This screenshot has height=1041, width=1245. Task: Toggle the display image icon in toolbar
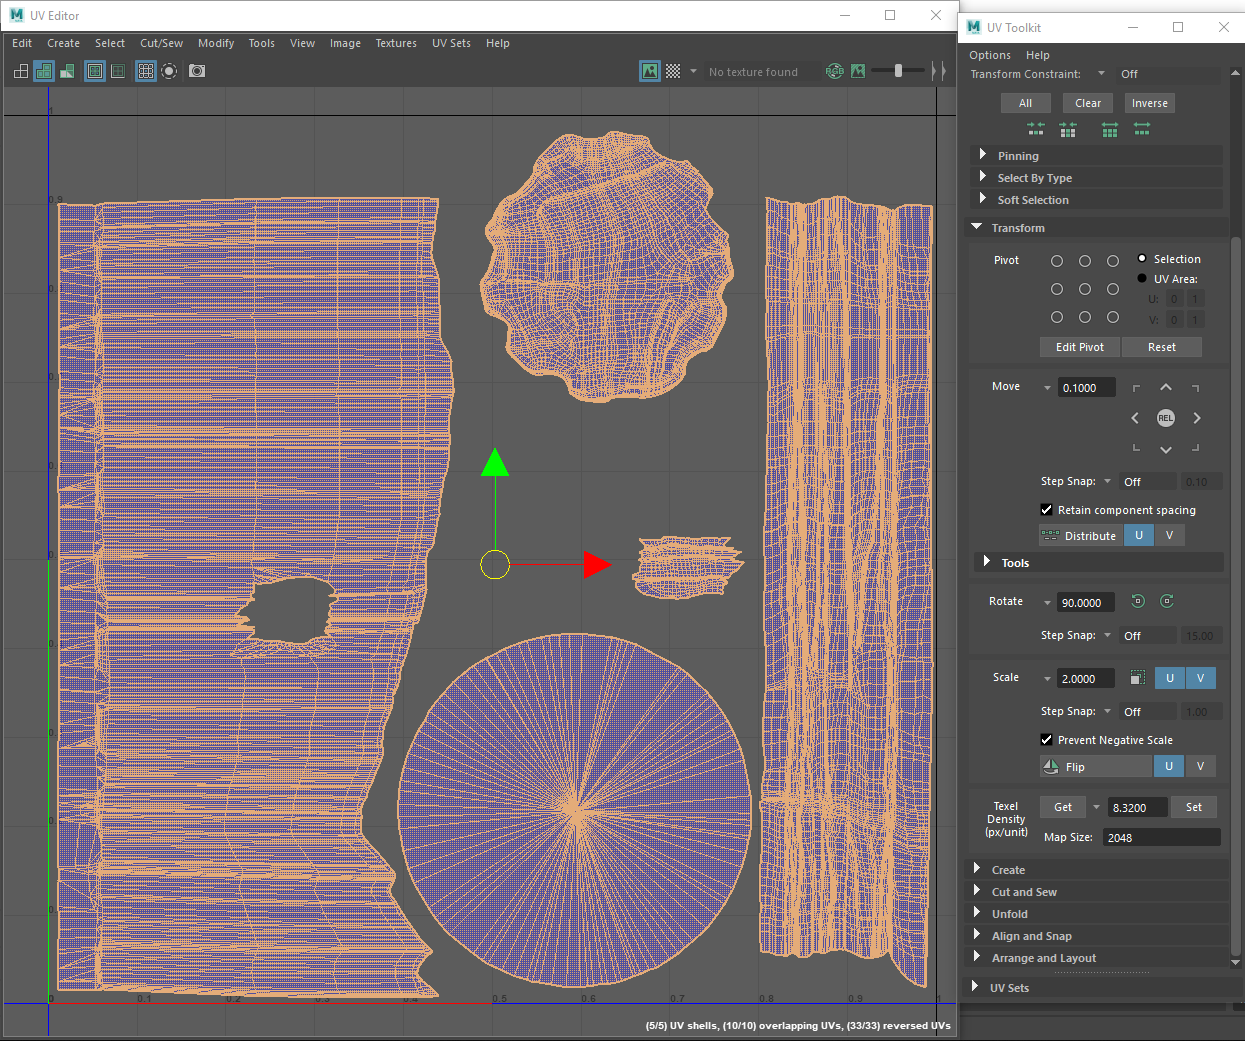coord(650,71)
